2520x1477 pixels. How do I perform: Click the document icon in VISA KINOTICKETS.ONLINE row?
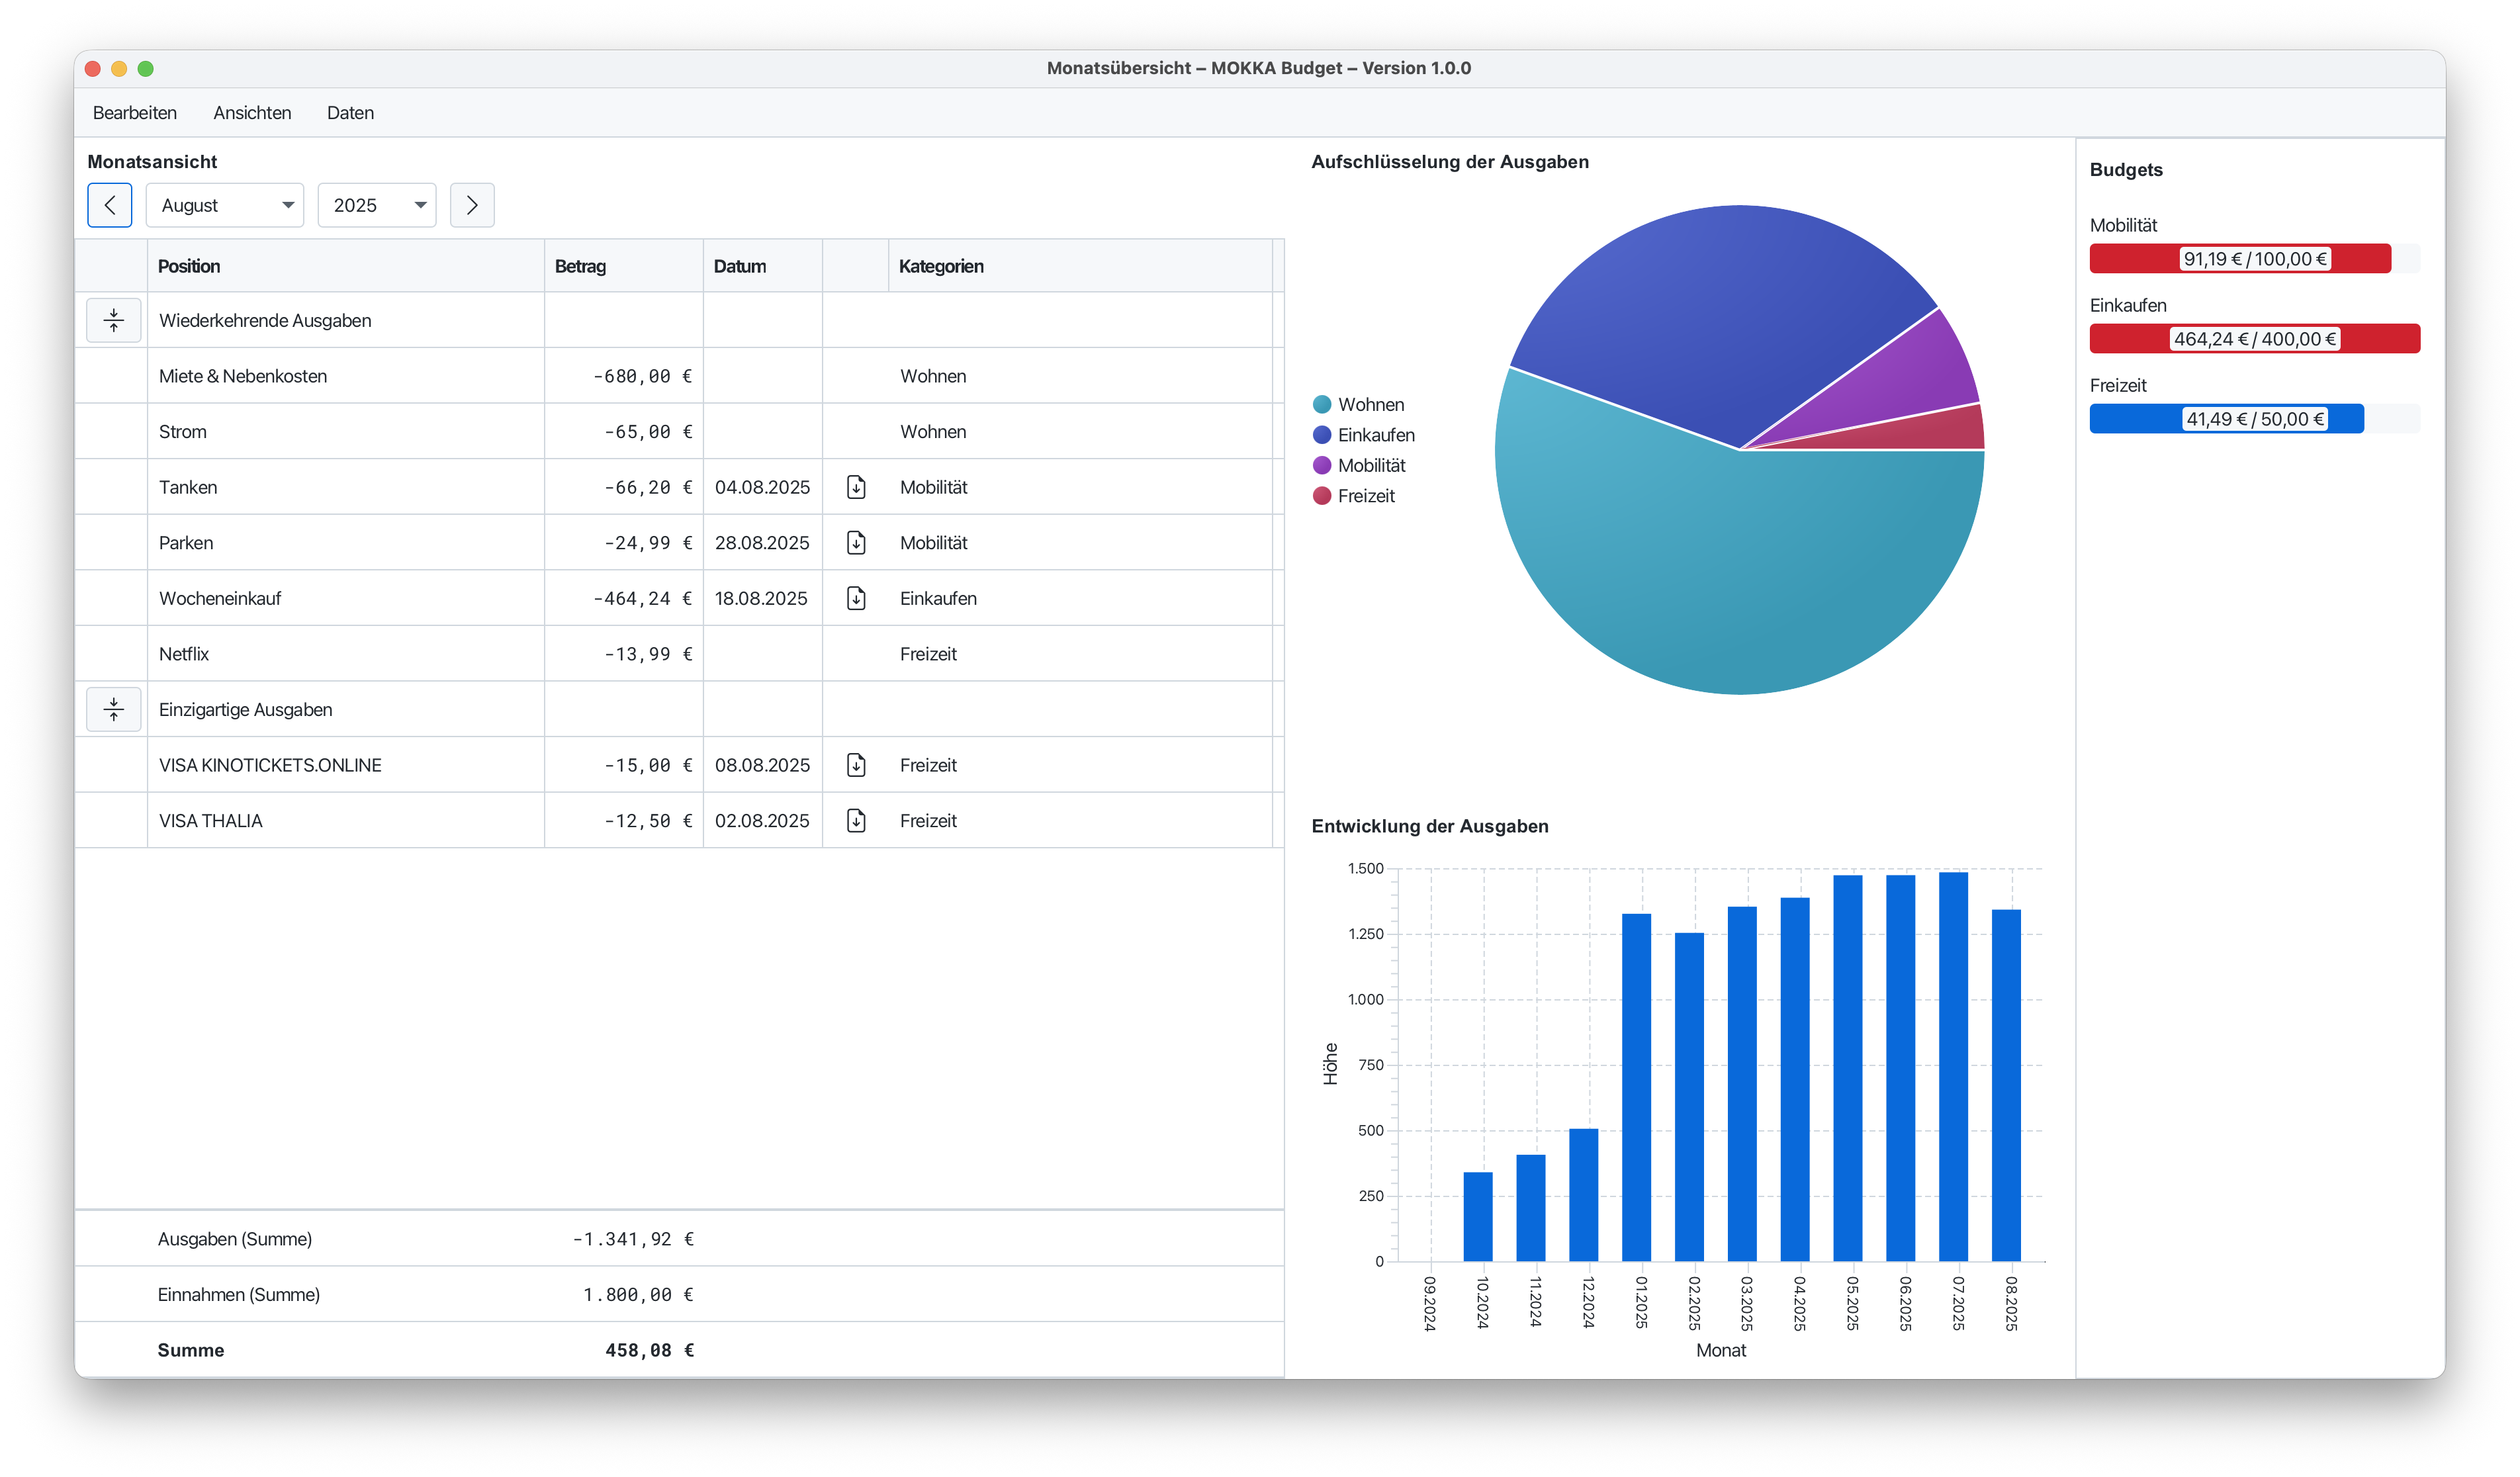click(x=856, y=765)
